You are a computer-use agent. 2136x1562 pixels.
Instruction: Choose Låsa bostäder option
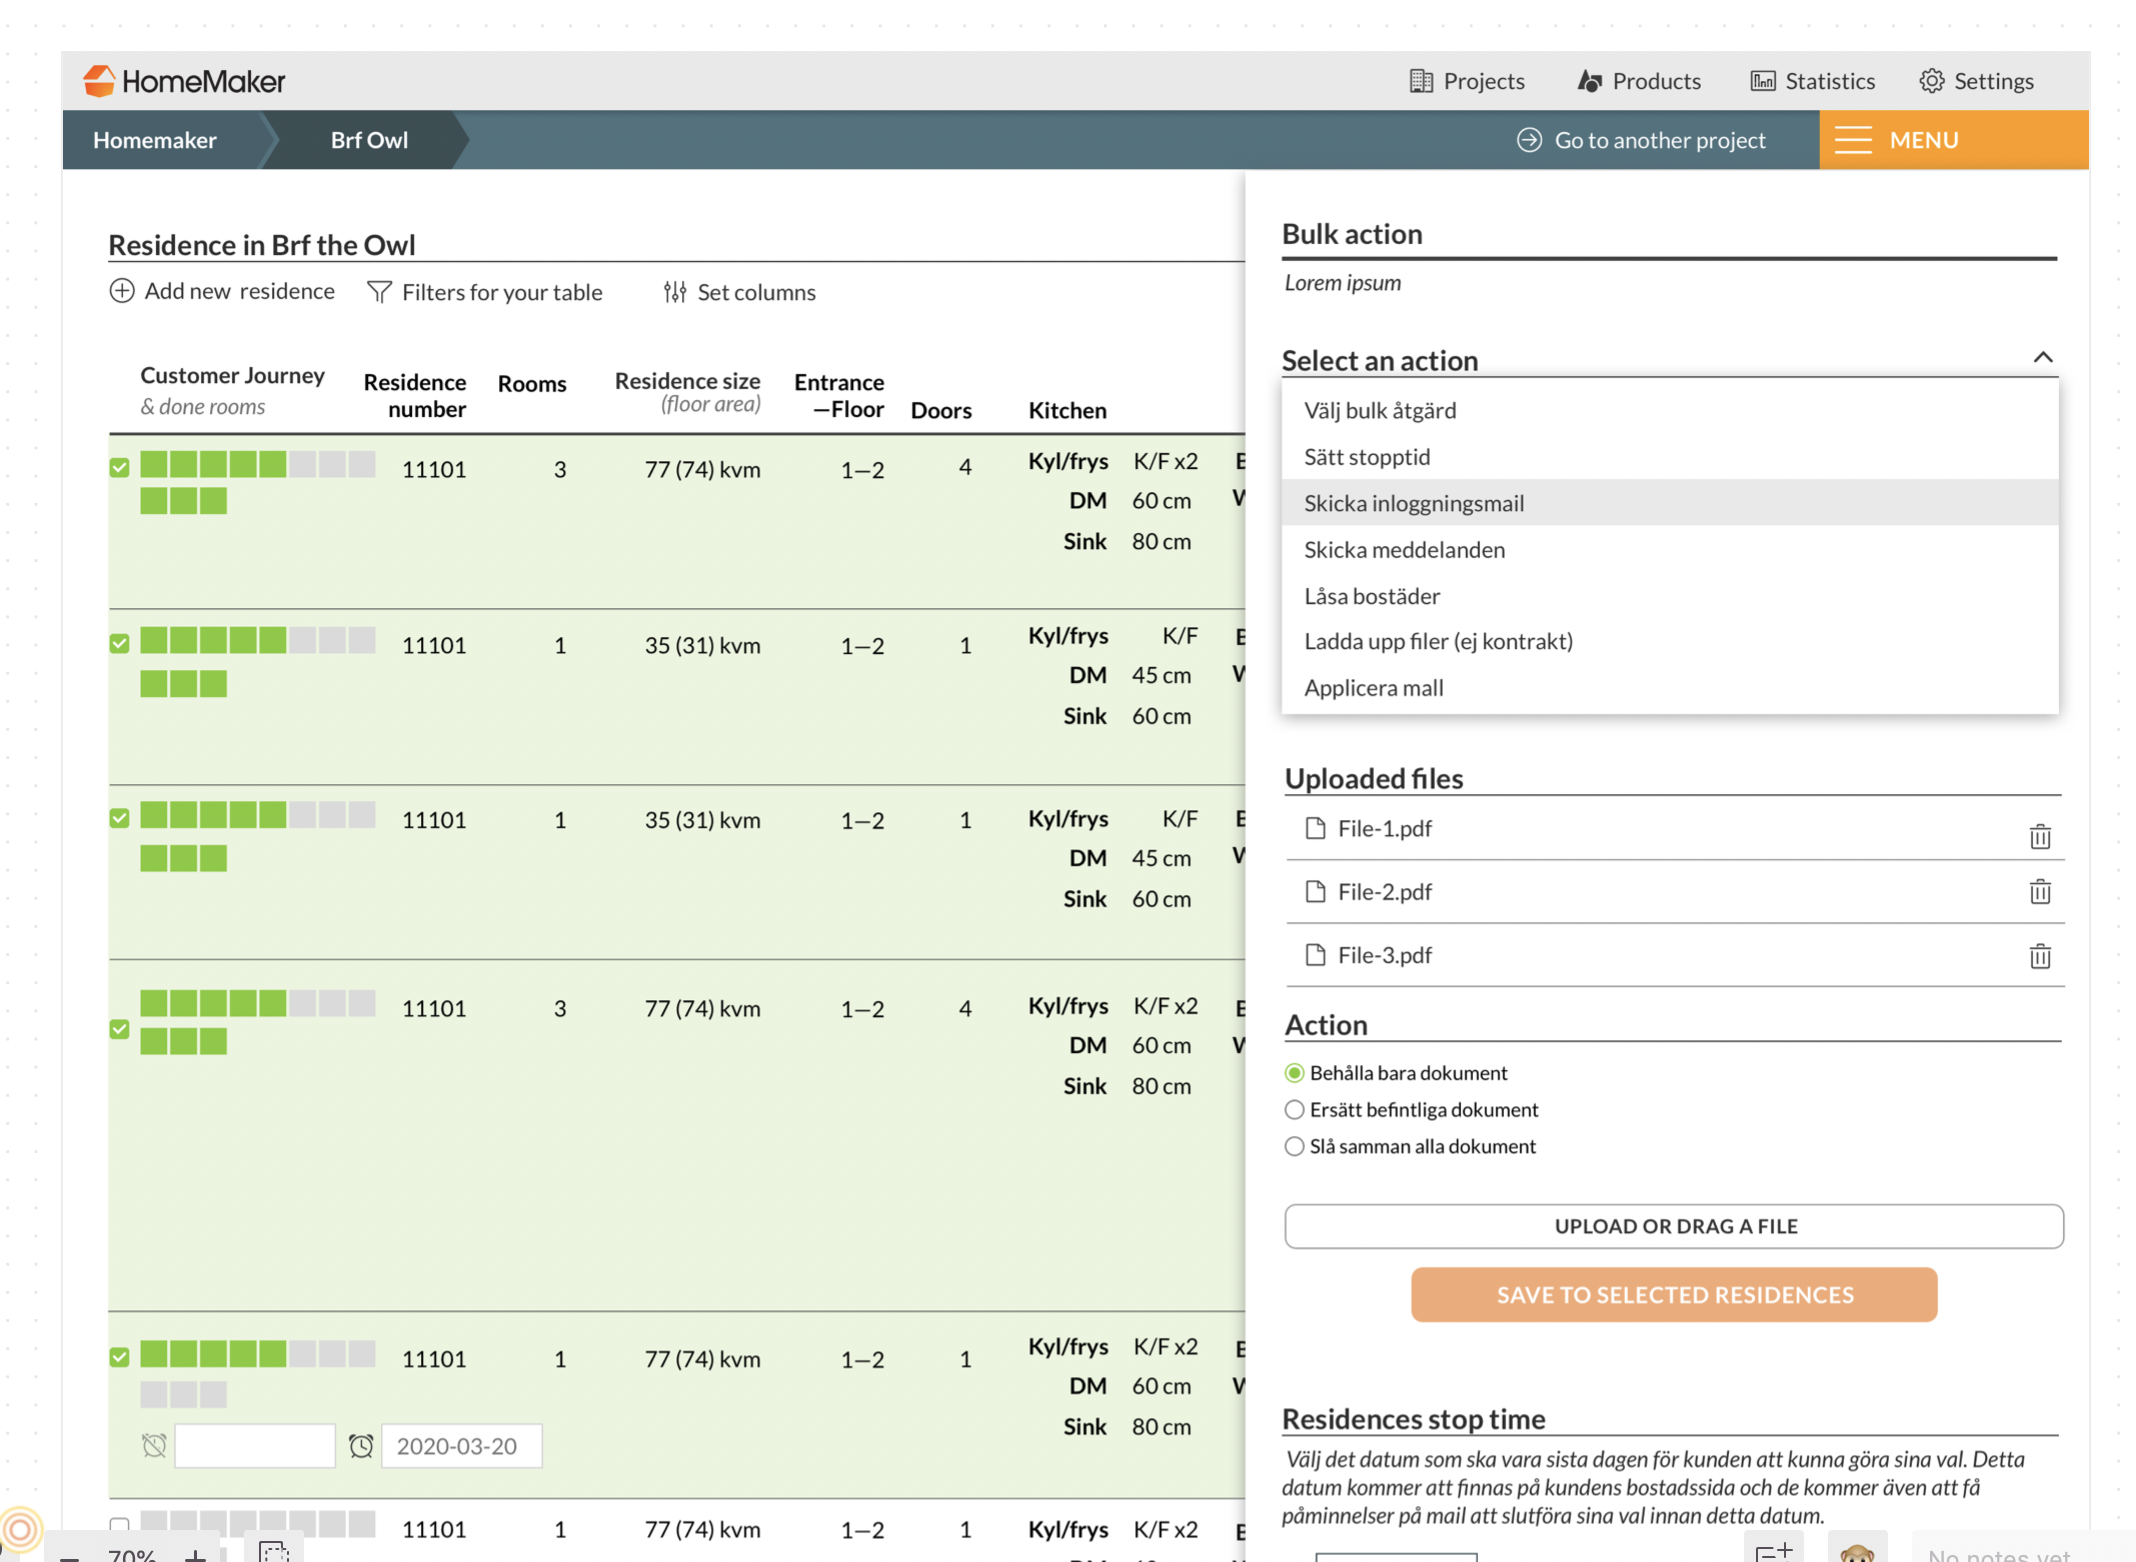tap(1670, 595)
